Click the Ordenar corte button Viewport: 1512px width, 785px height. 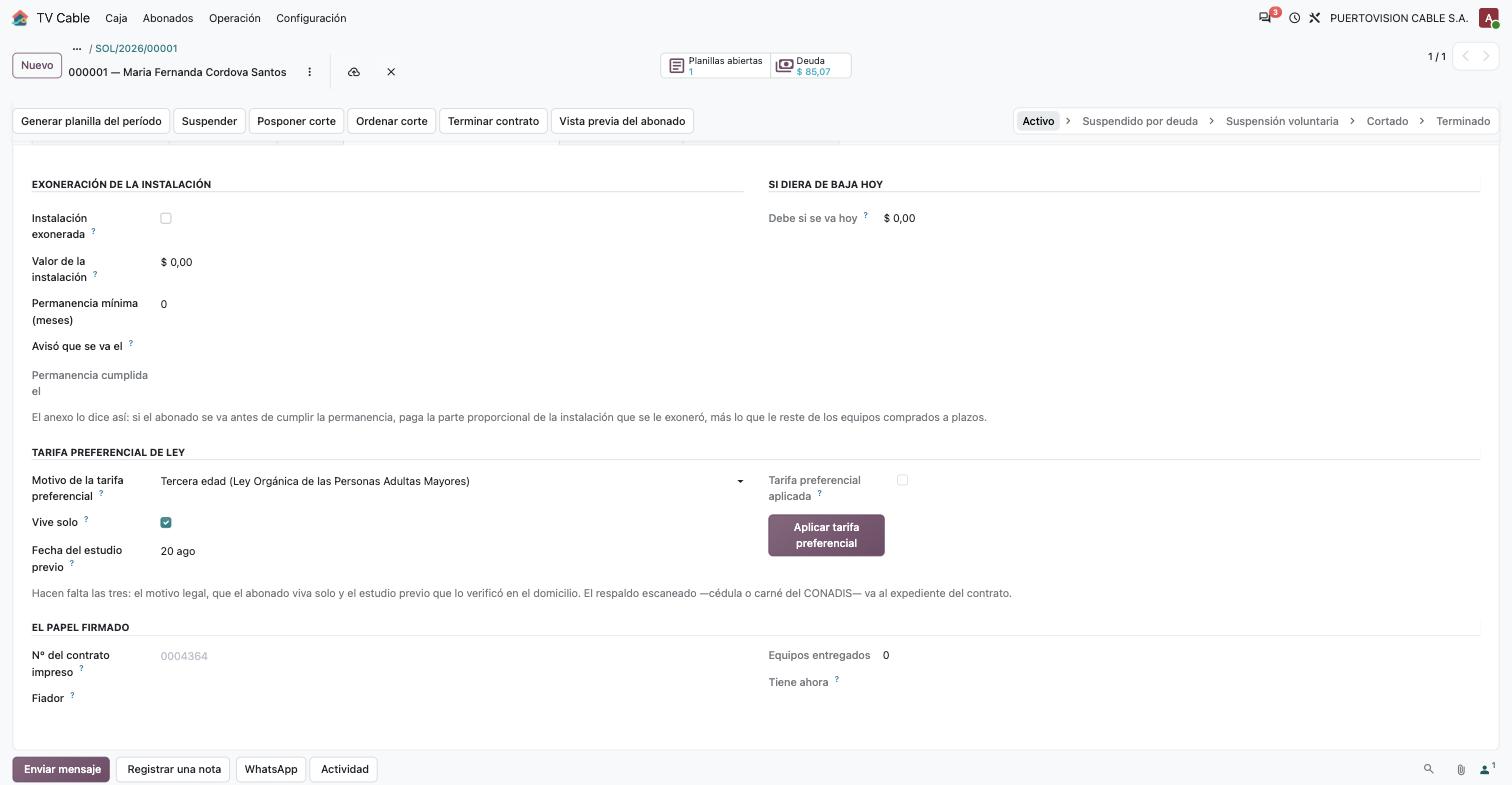[x=392, y=121]
